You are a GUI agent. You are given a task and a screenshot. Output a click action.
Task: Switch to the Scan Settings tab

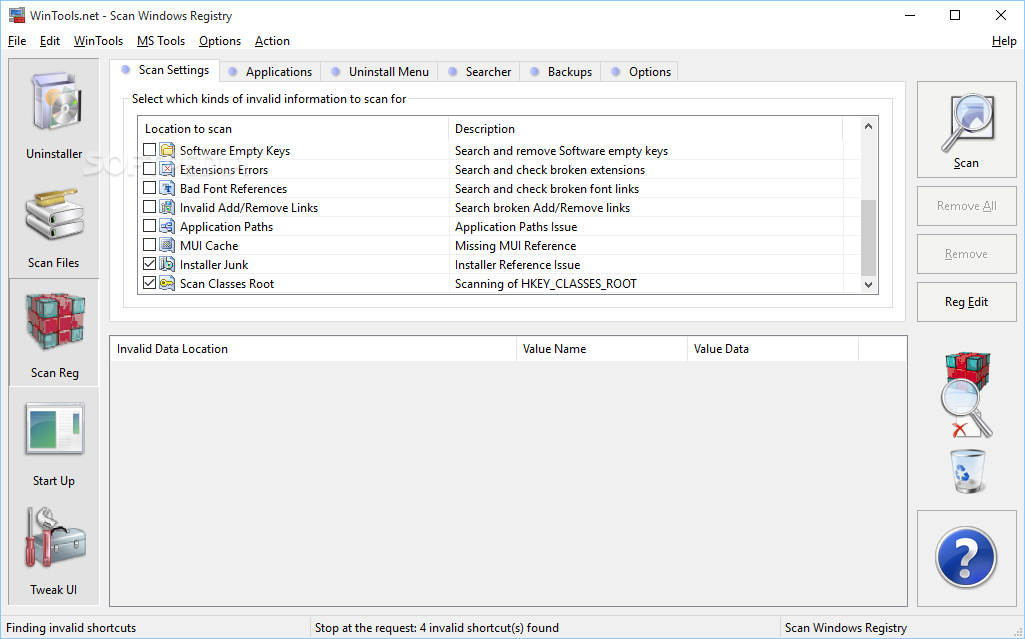(x=165, y=70)
